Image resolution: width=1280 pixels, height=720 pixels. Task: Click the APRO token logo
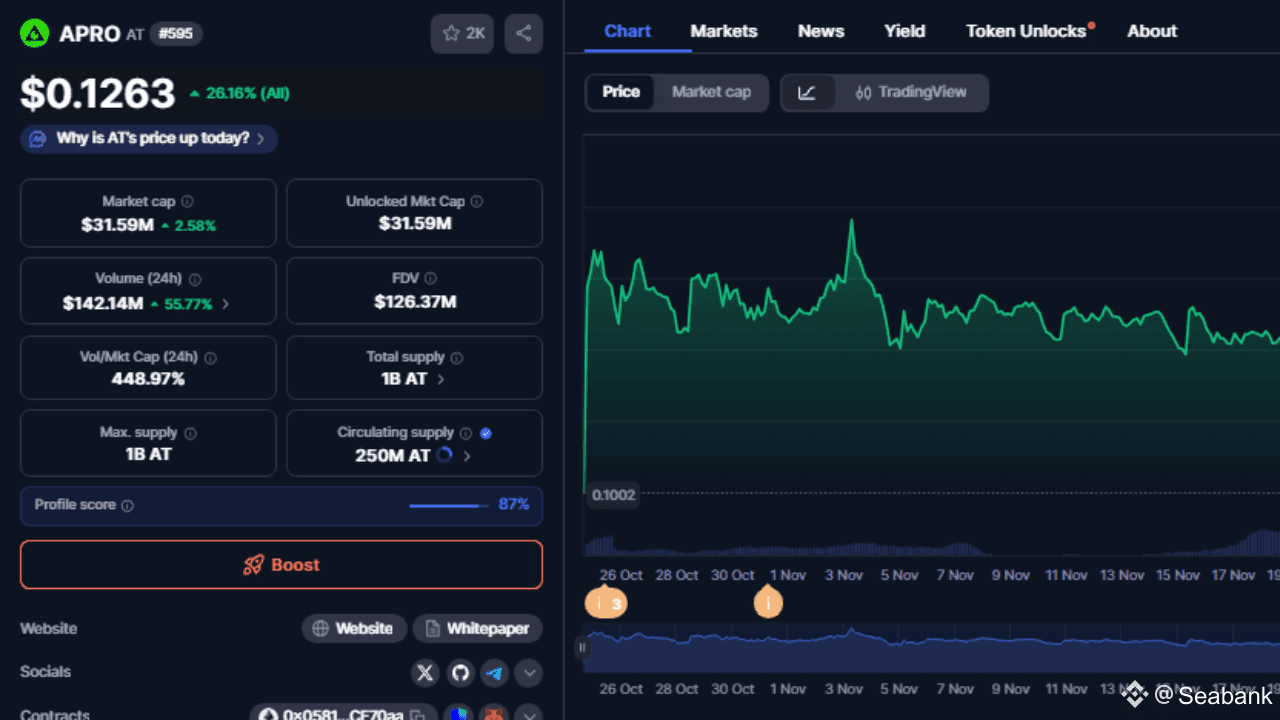tap(35, 34)
